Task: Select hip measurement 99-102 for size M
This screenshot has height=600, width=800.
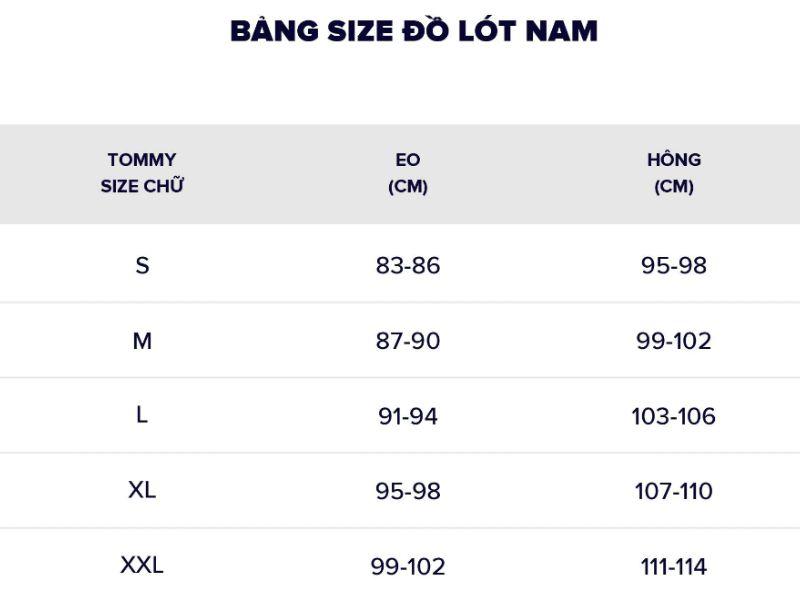Action: [674, 341]
